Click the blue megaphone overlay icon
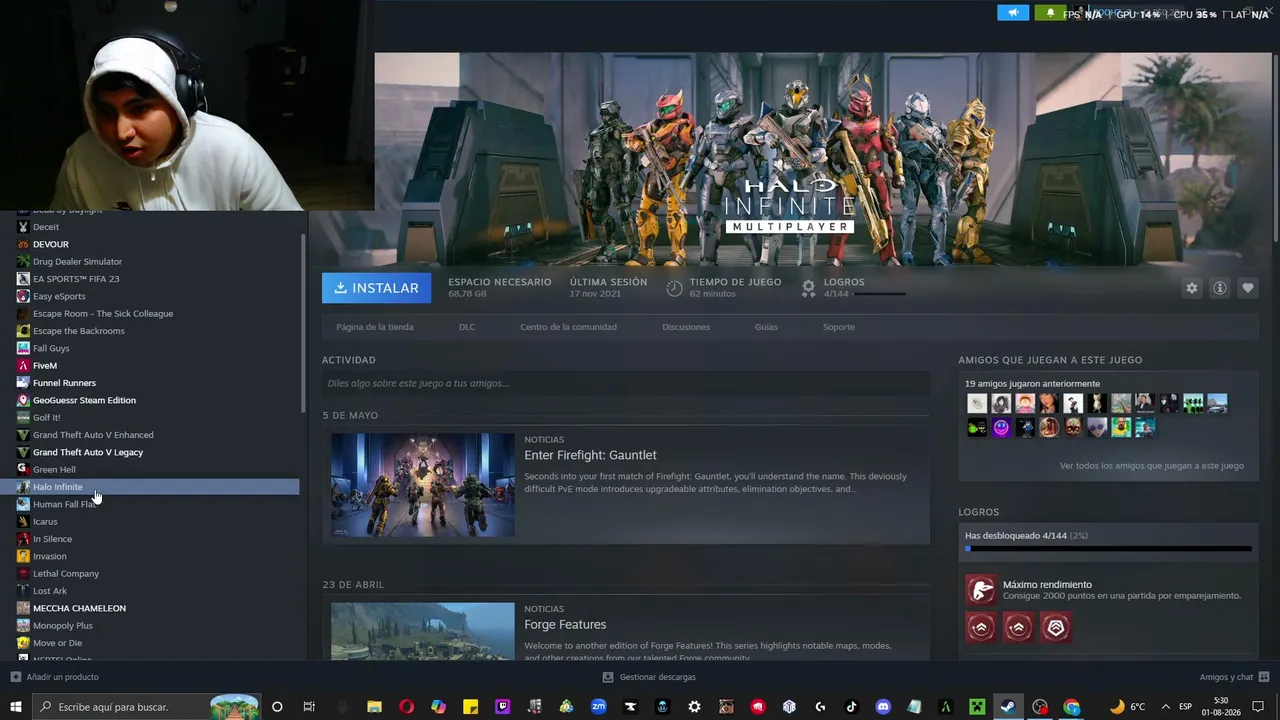 click(x=1013, y=13)
